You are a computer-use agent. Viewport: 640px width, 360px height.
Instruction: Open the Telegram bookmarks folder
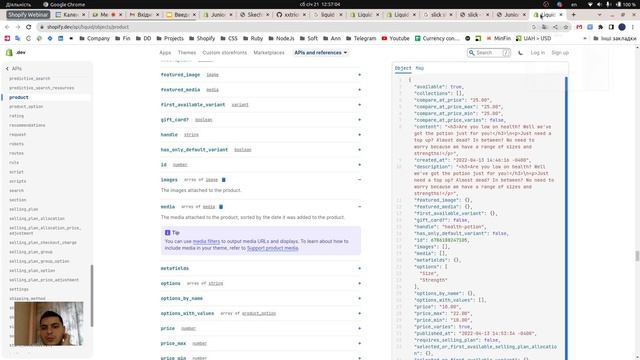click(x=361, y=38)
